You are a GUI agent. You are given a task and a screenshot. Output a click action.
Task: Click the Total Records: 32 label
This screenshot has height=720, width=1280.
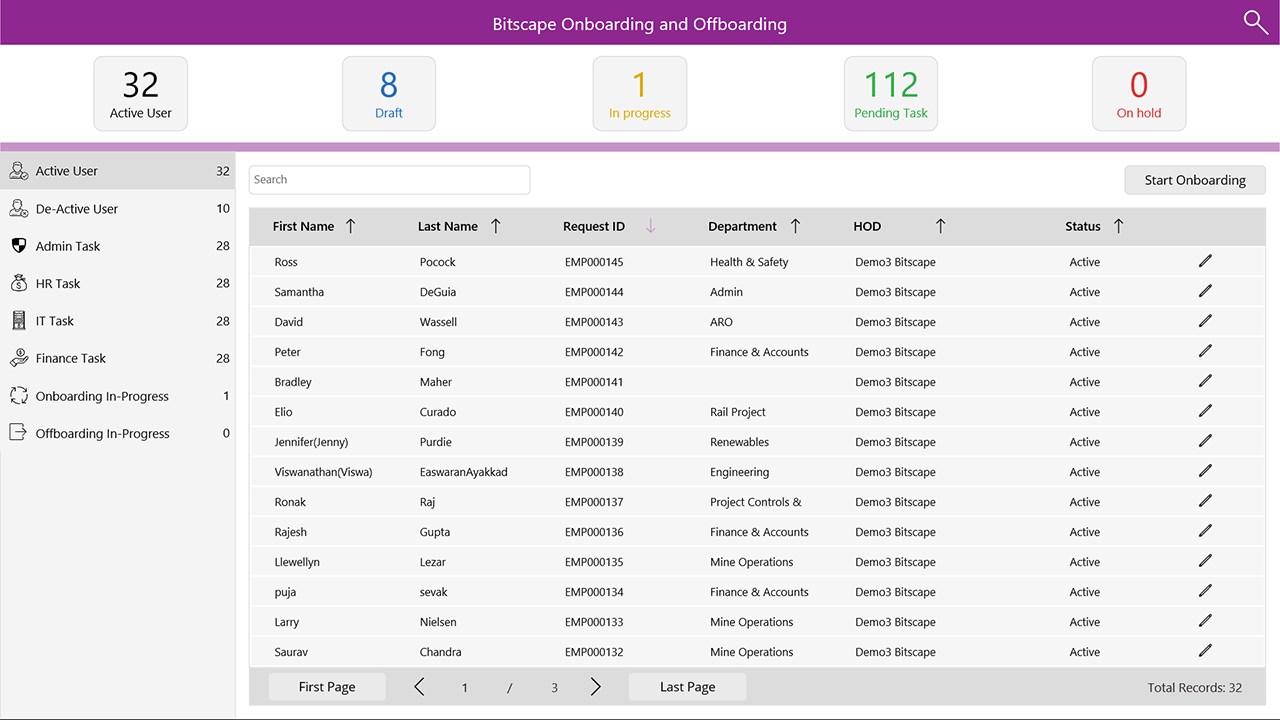1195,688
